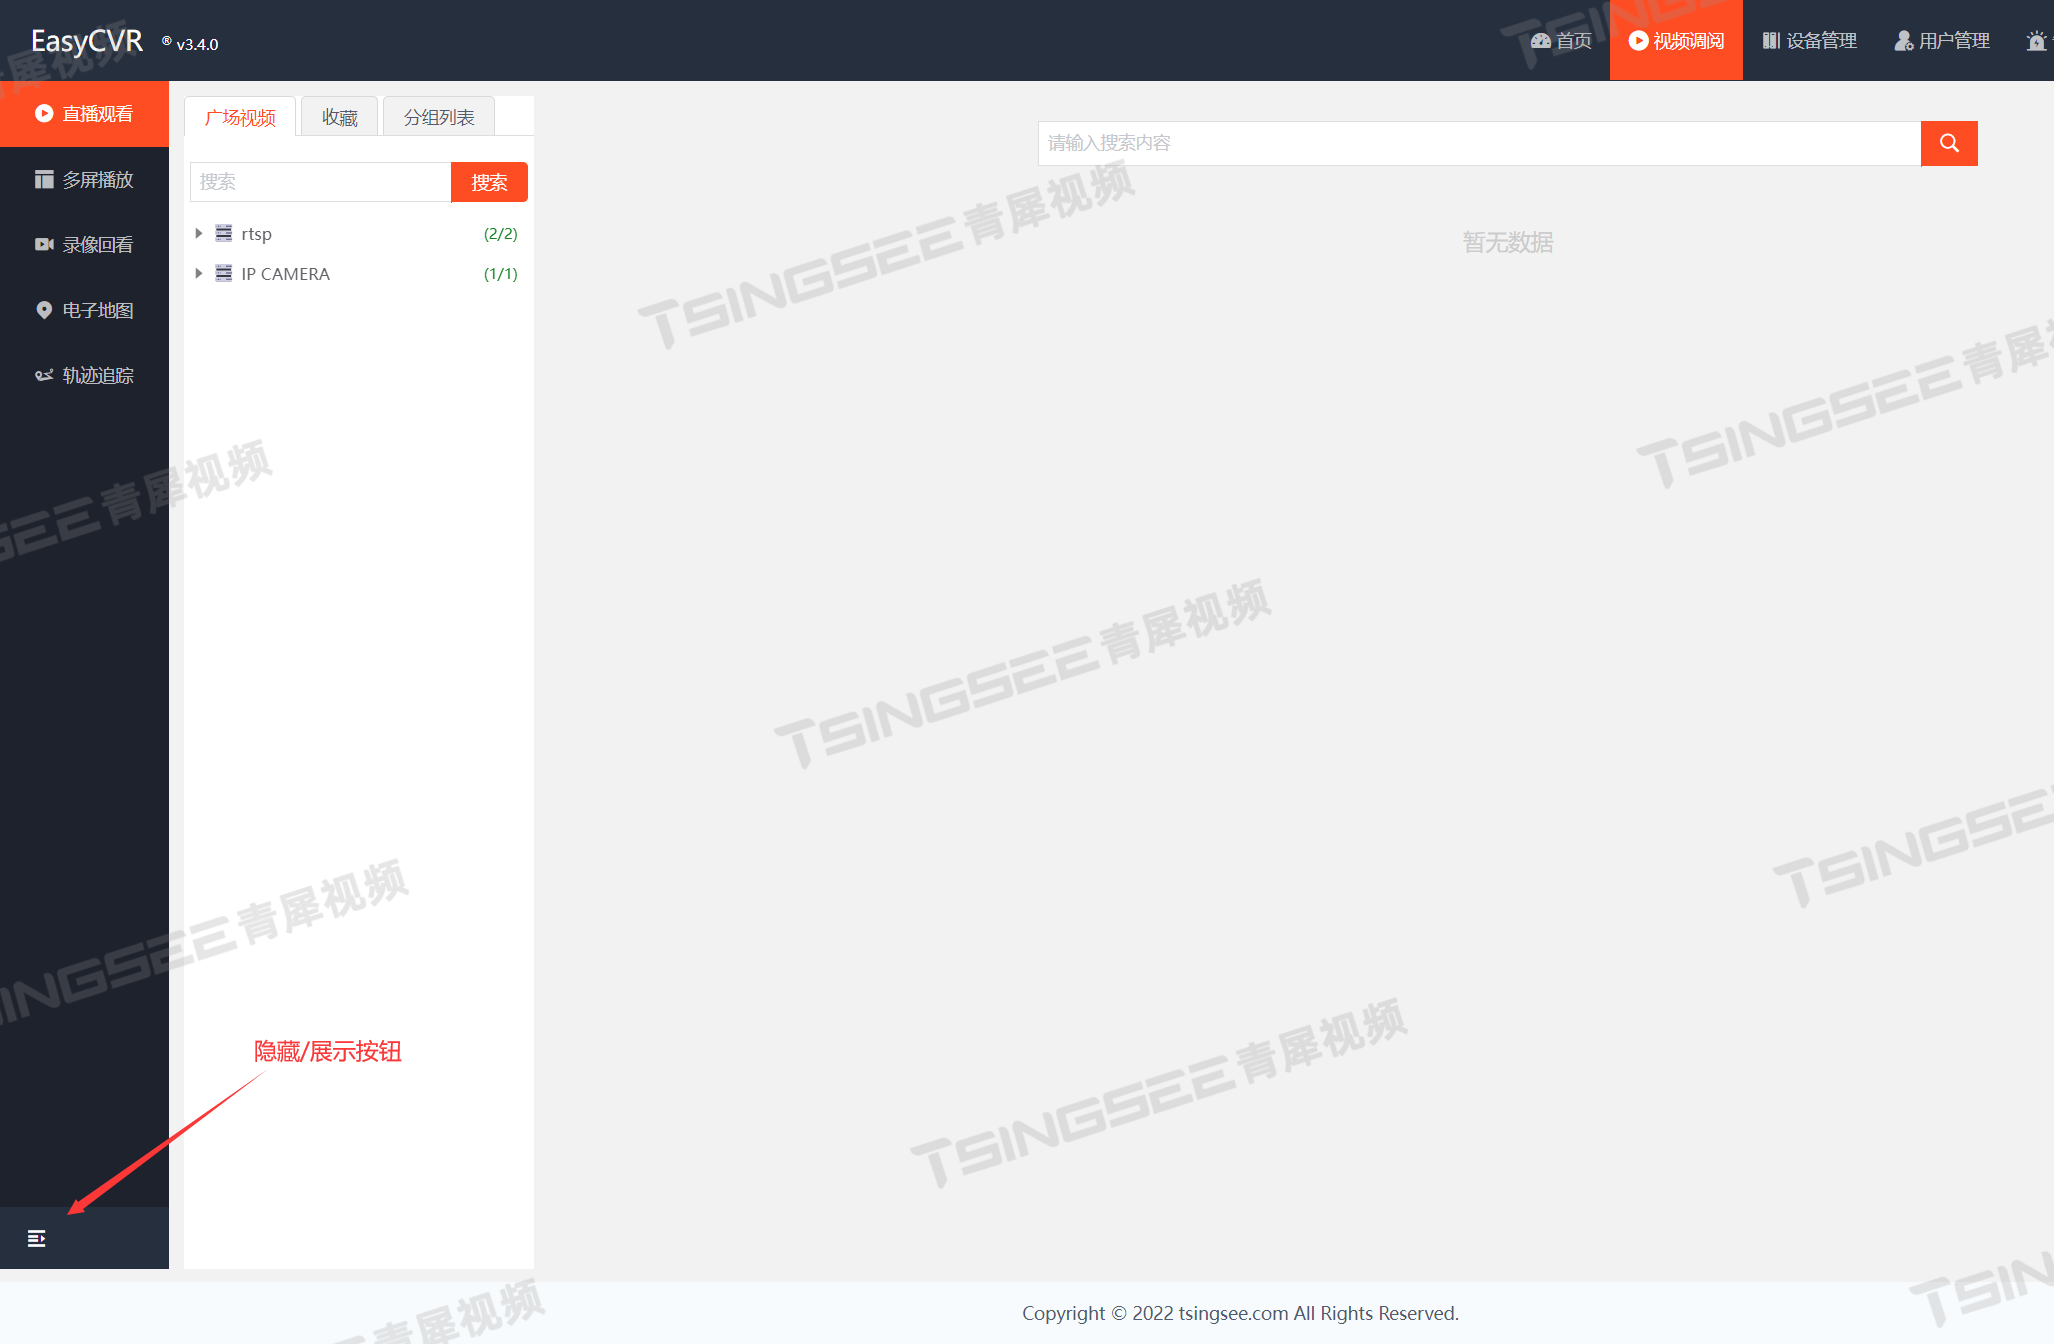Click the magnifier search icon button
Image resolution: width=2054 pixels, height=1344 pixels.
1948,143
